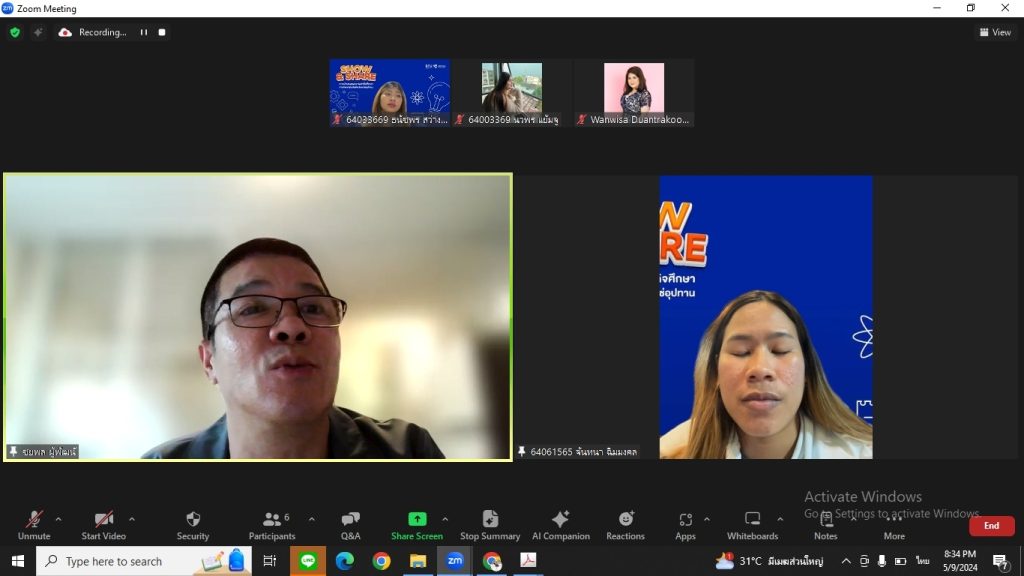The height and width of the screenshot is (576, 1024).
Task: Open Reactions menu
Action: pyautogui.click(x=626, y=526)
